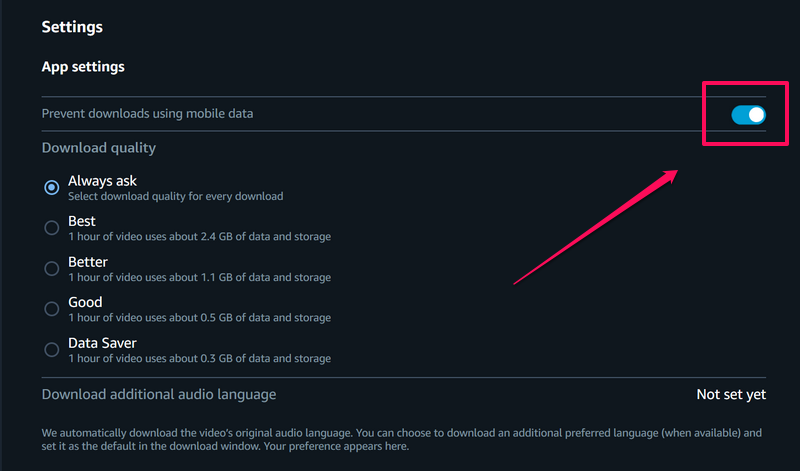Click the Best option label text
Image resolution: width=800 pixels, height=471 pixels.
(82, 221)
